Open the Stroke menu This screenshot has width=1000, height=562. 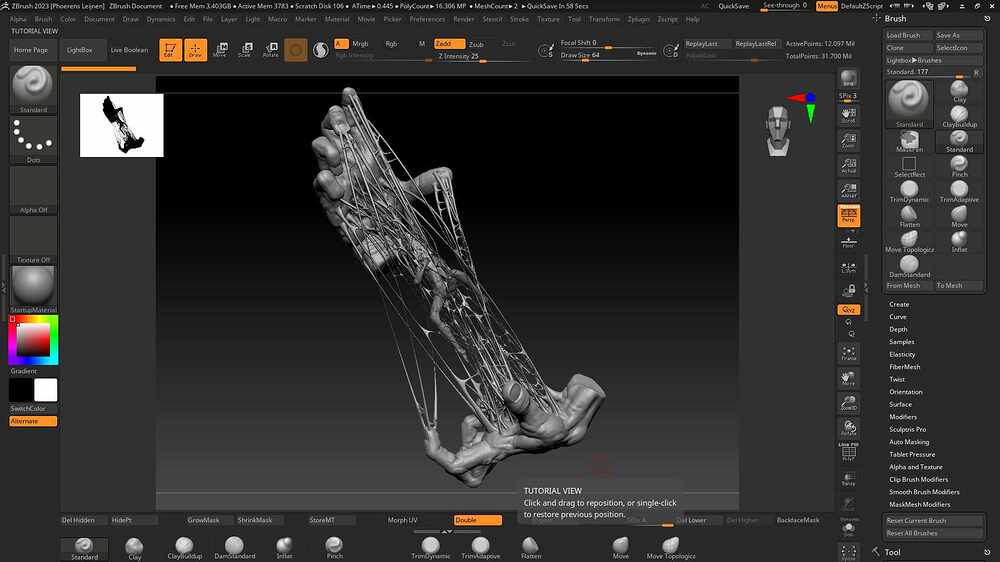click(519, 19)
